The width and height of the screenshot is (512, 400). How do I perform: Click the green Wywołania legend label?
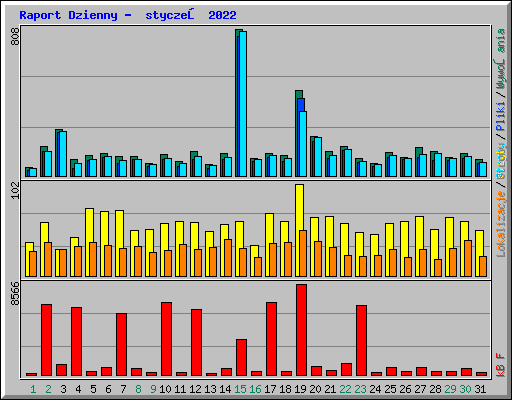tap(501, 59)
